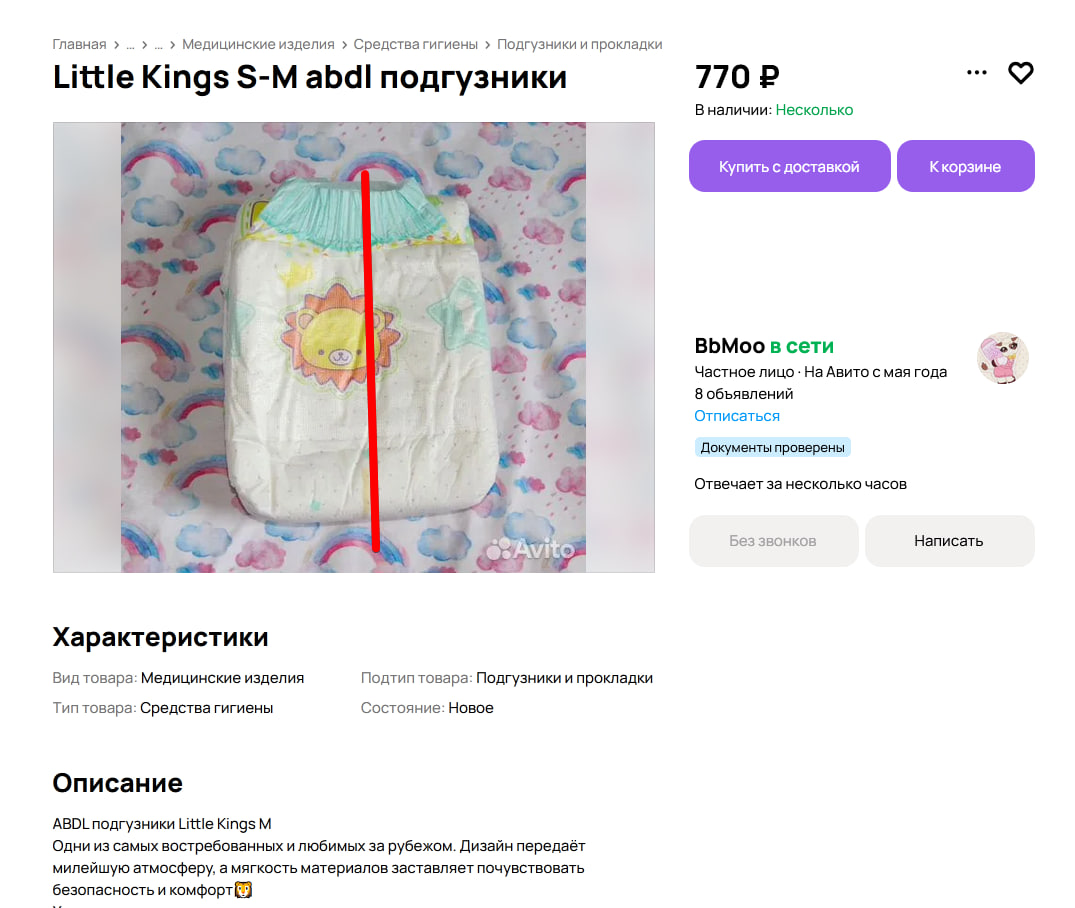This screenshot has width=1075, height=908.
Task: Open 'Подгузники и прокладки' breadcrumb
Action: click(579, 44)
